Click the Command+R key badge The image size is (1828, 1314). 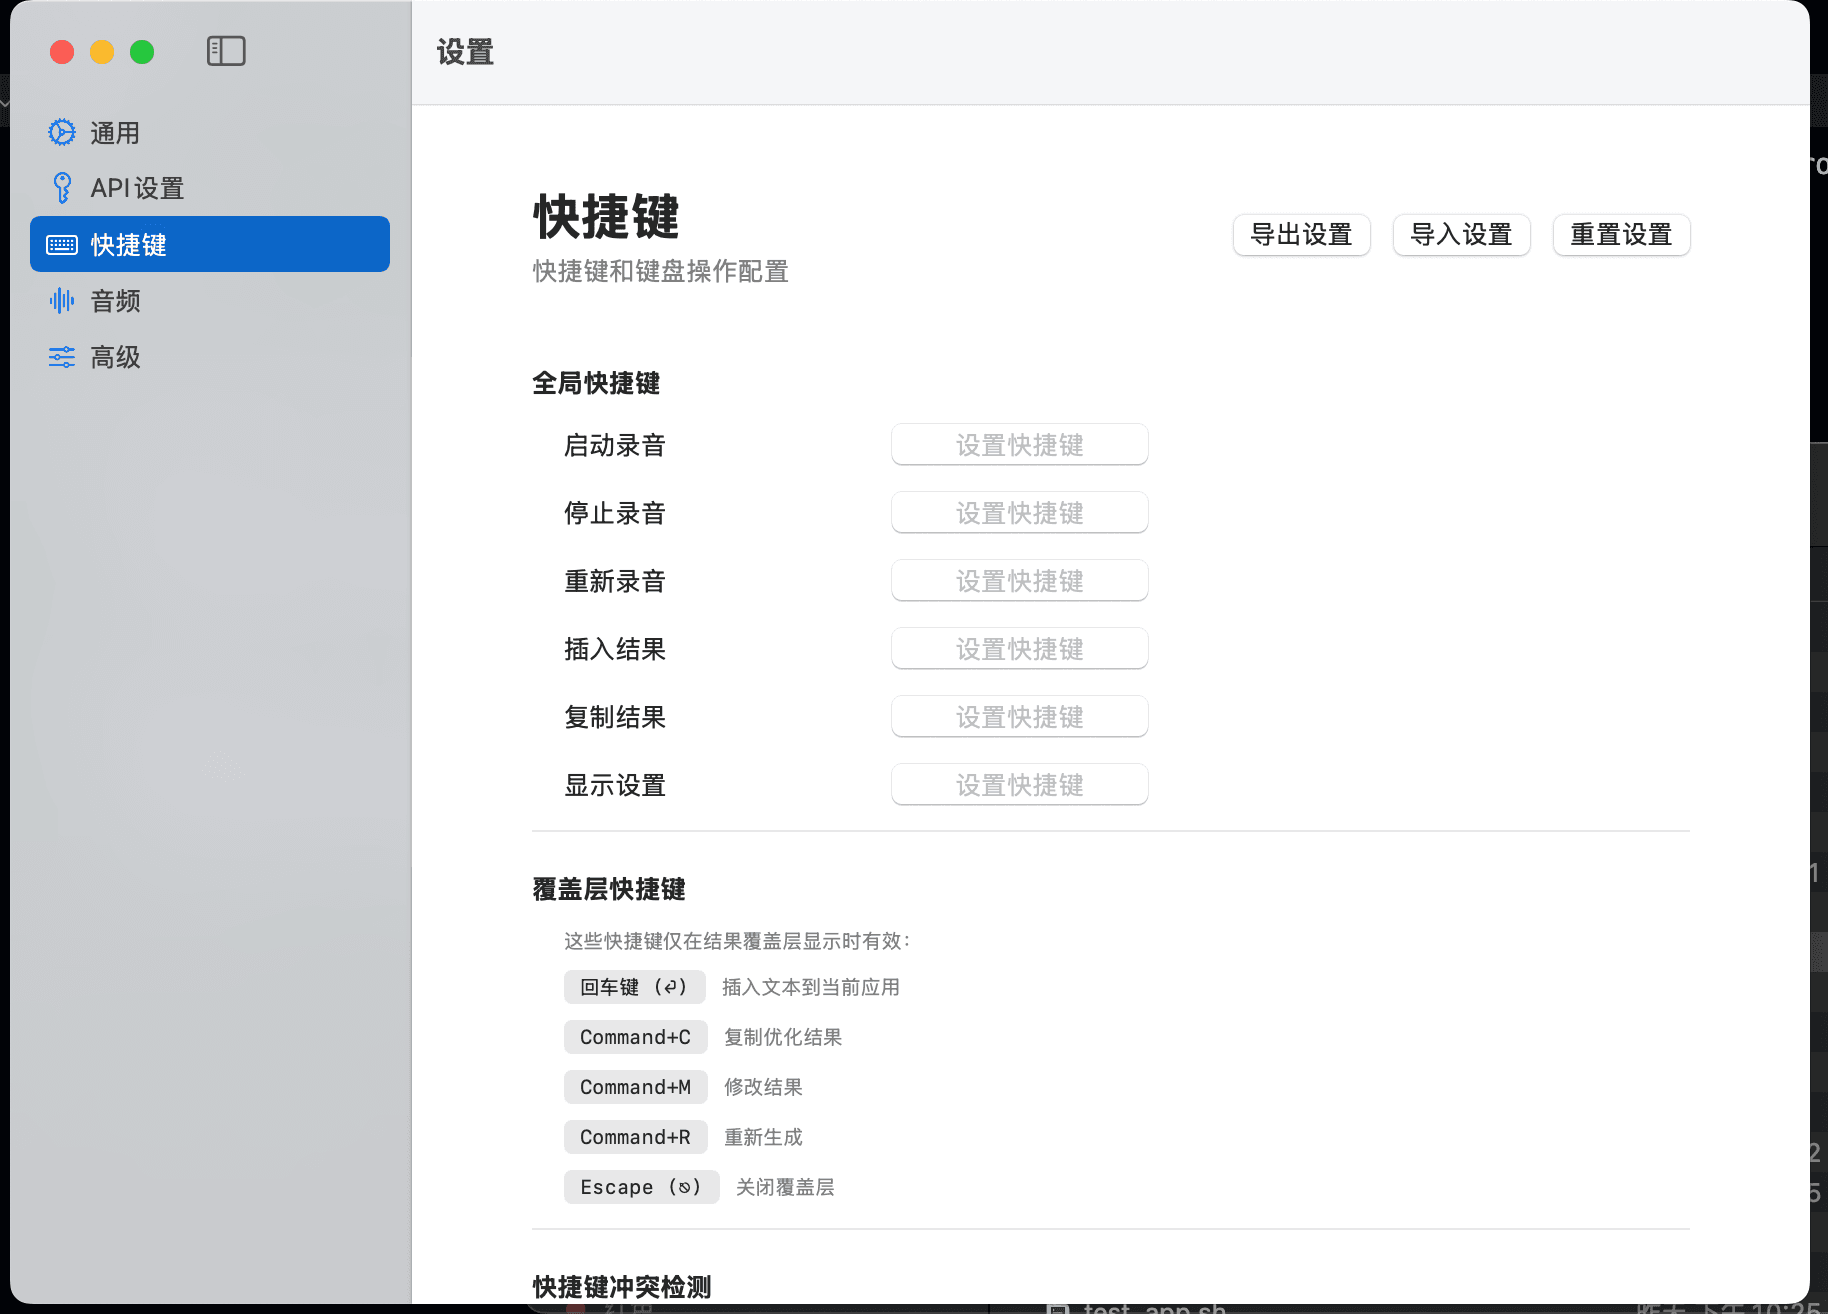point(635,1137)
